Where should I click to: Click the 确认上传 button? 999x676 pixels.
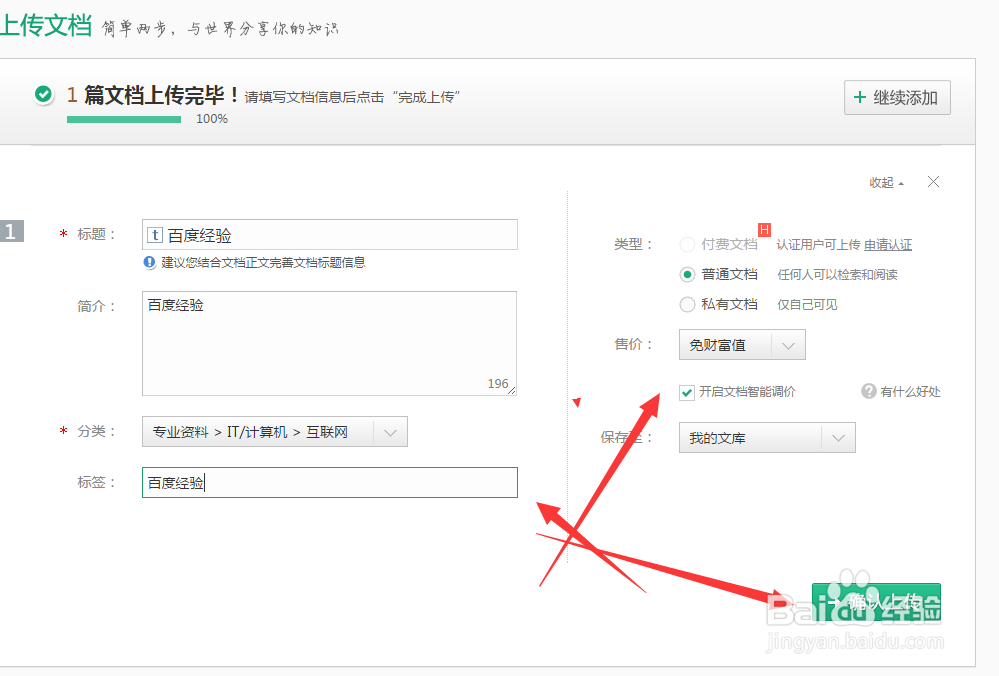click(x=876, y=602)
